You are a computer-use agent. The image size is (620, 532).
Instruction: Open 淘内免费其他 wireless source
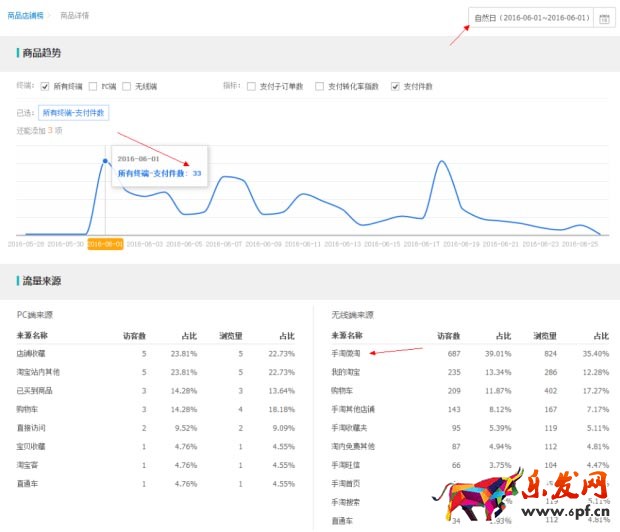click(352, 446)
